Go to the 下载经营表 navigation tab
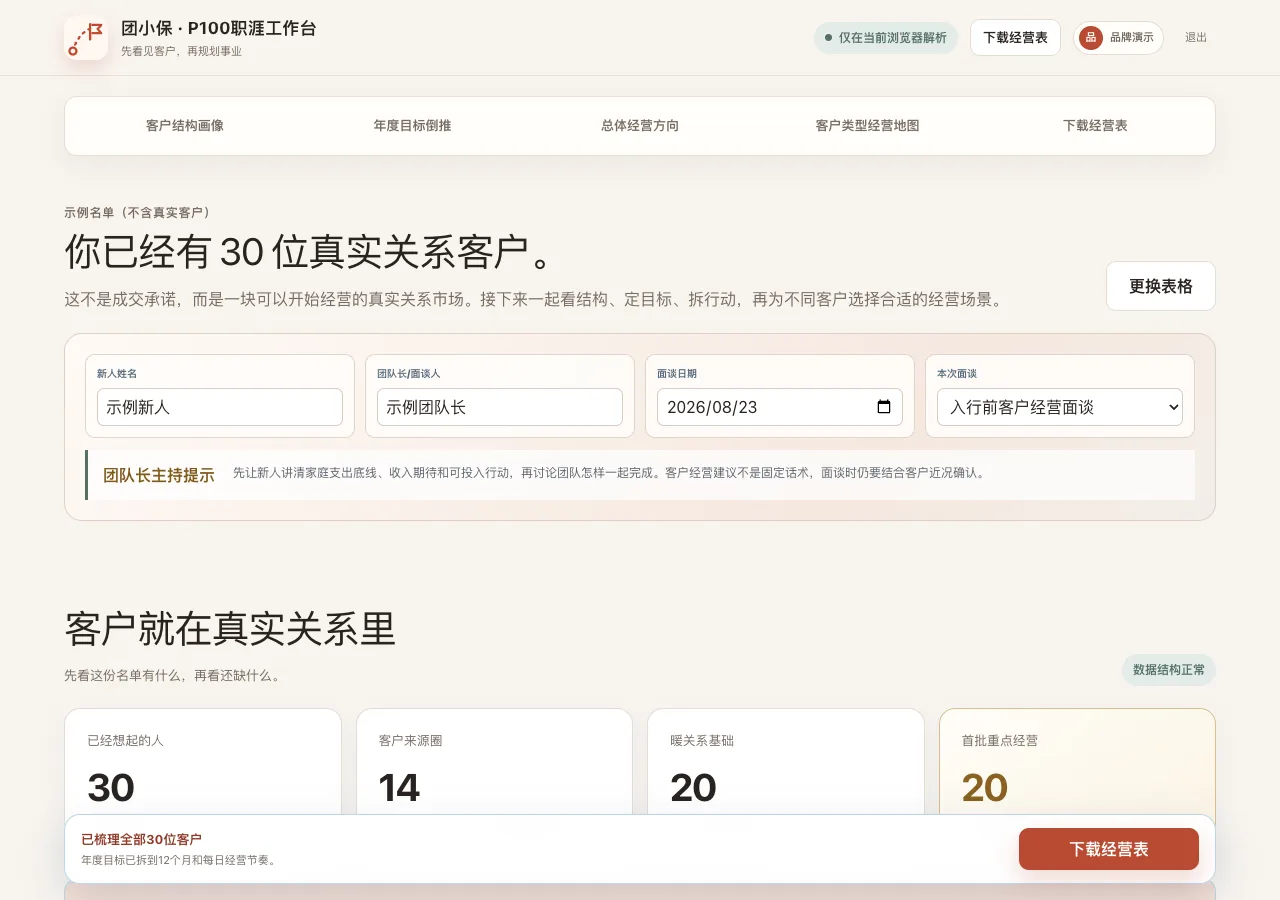Viewport: 1280px width, 900px height. coord(1095,126)
